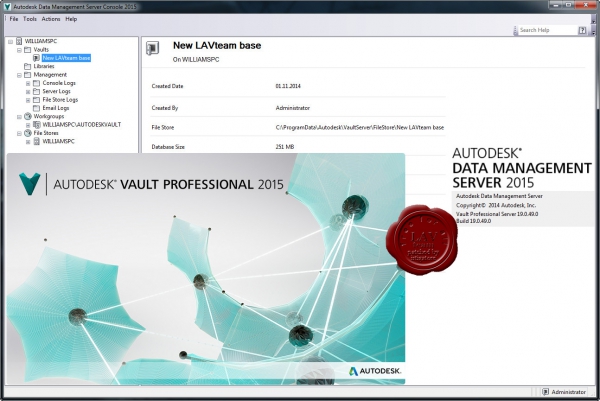The height and width of the screenshot is (401, 600).
Task: Click the Vault V logo on splash screen
Action: (x=29, y=184)
